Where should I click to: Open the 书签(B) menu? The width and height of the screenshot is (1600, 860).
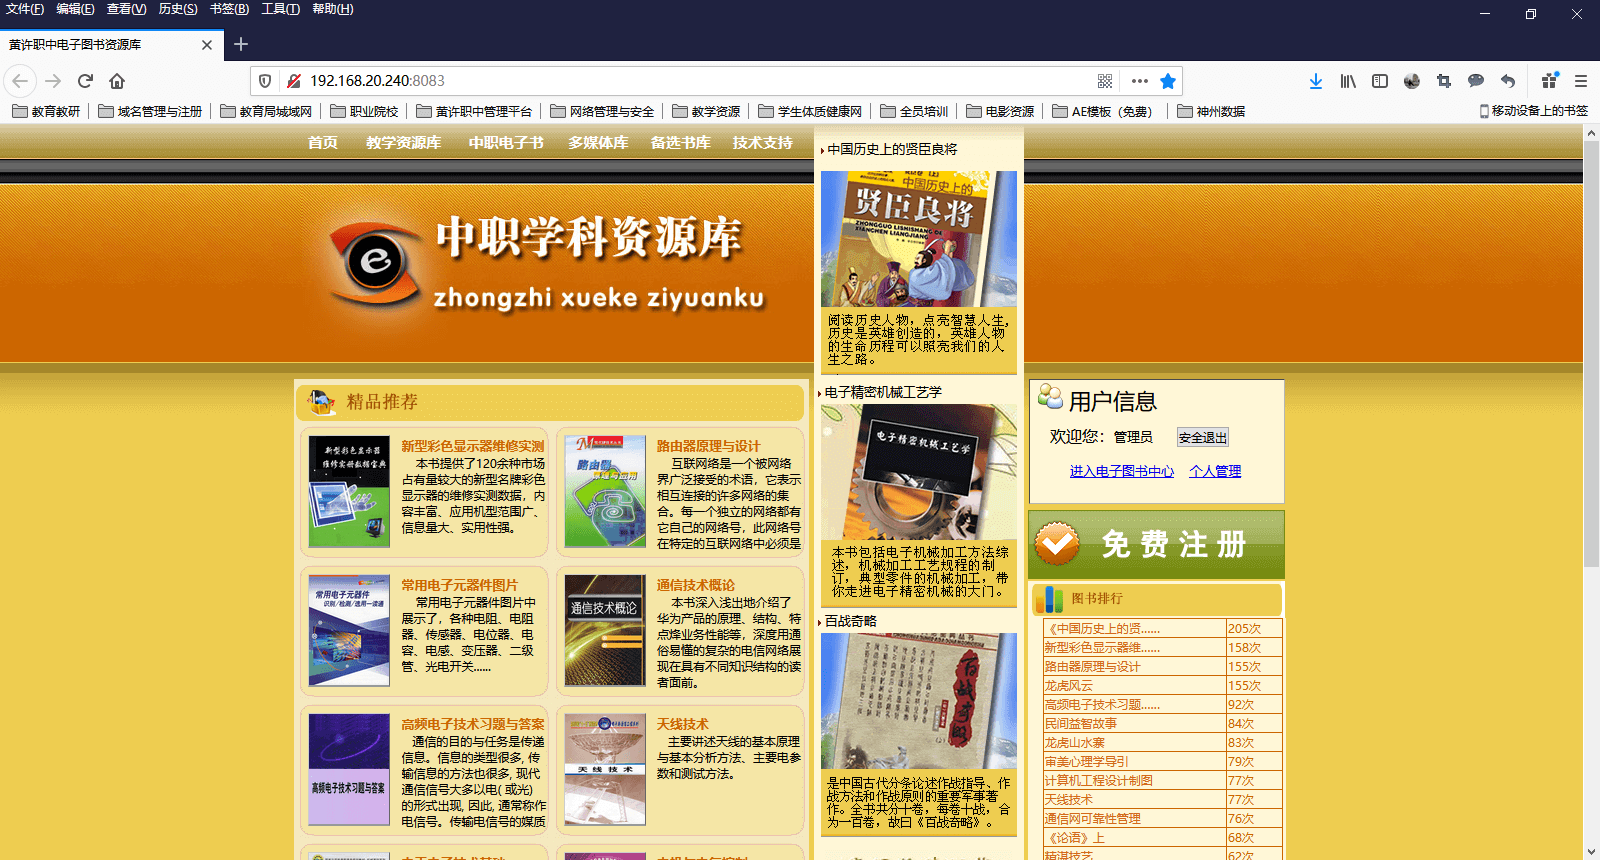click(229, 9)
